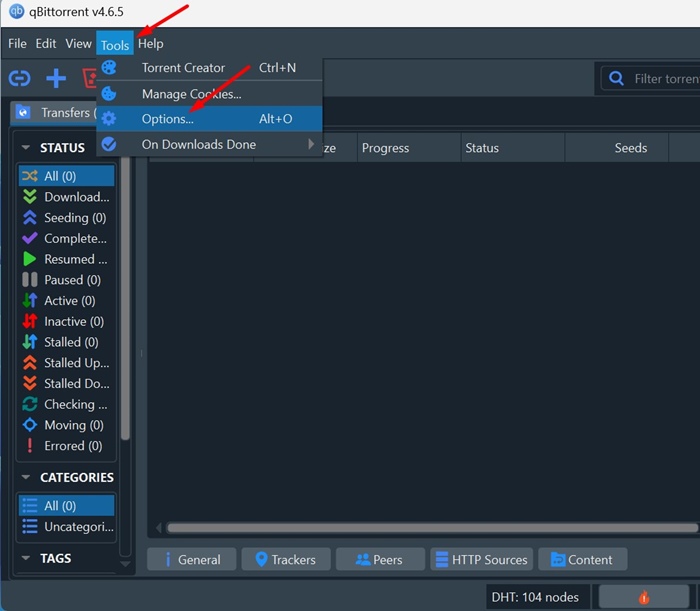Click the flame connection status icon

pyautogui.click(x=644, y=597)
